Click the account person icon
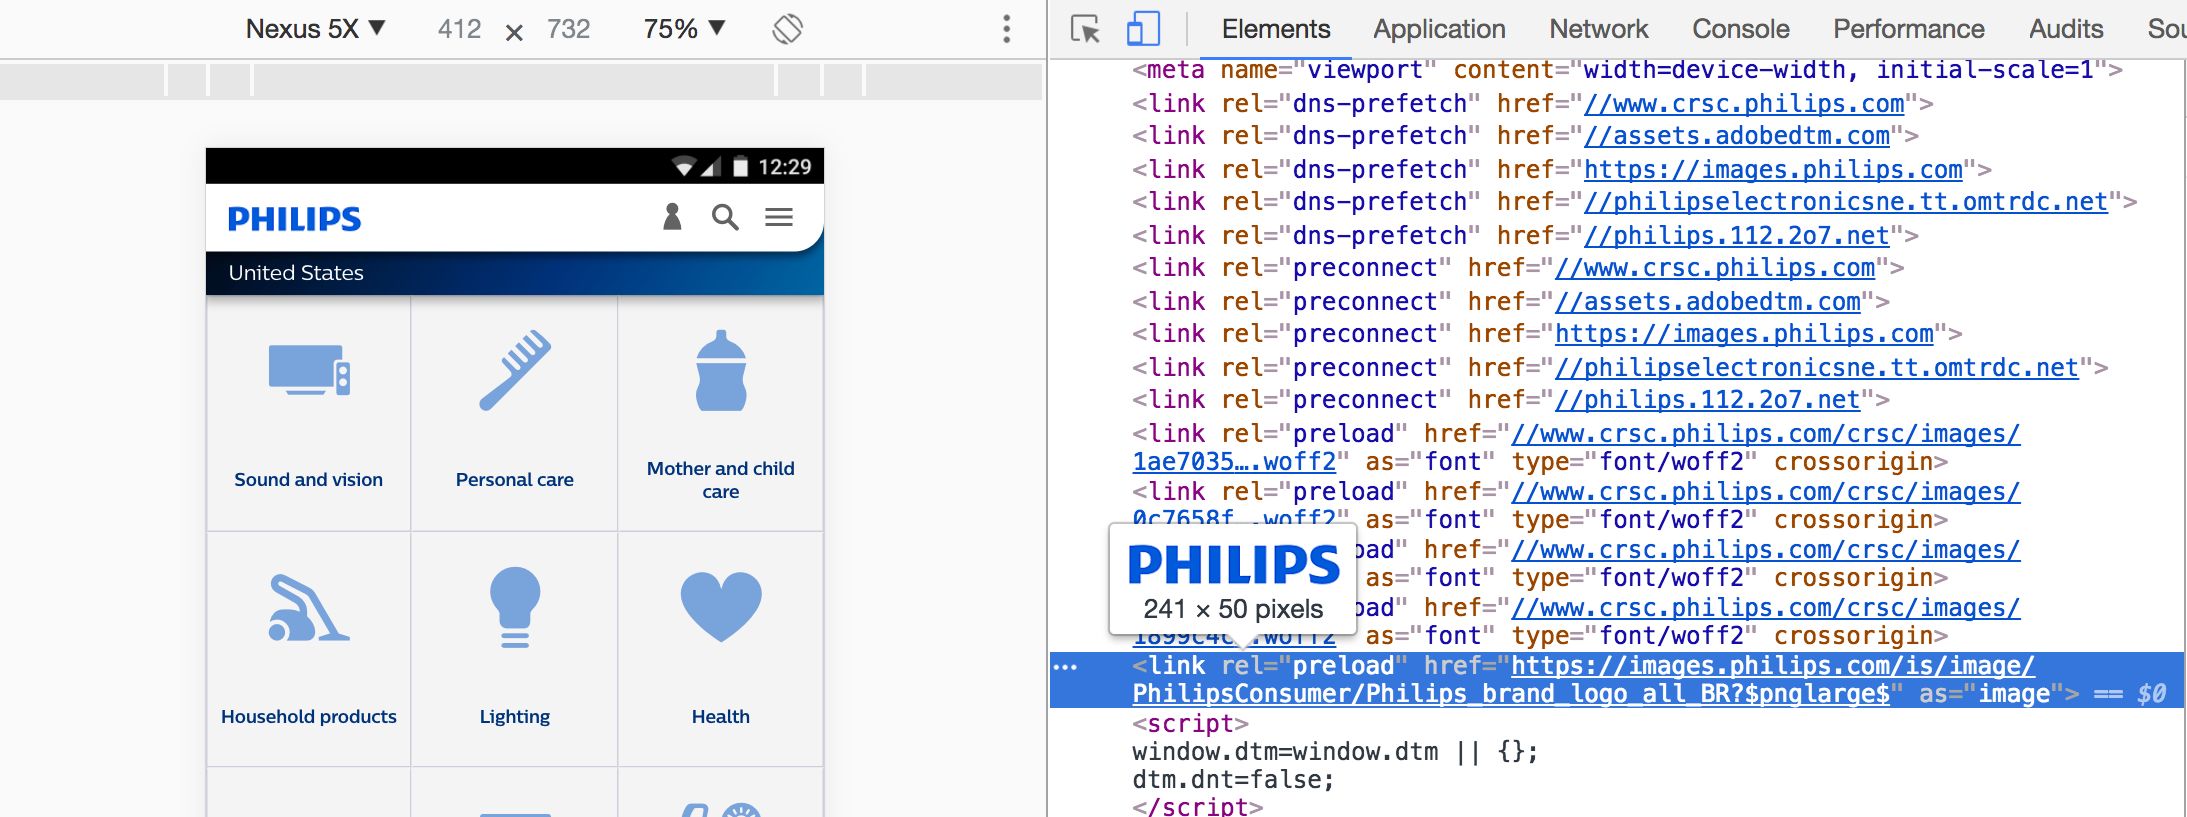The image size is (2187, 817). (672, 217)
